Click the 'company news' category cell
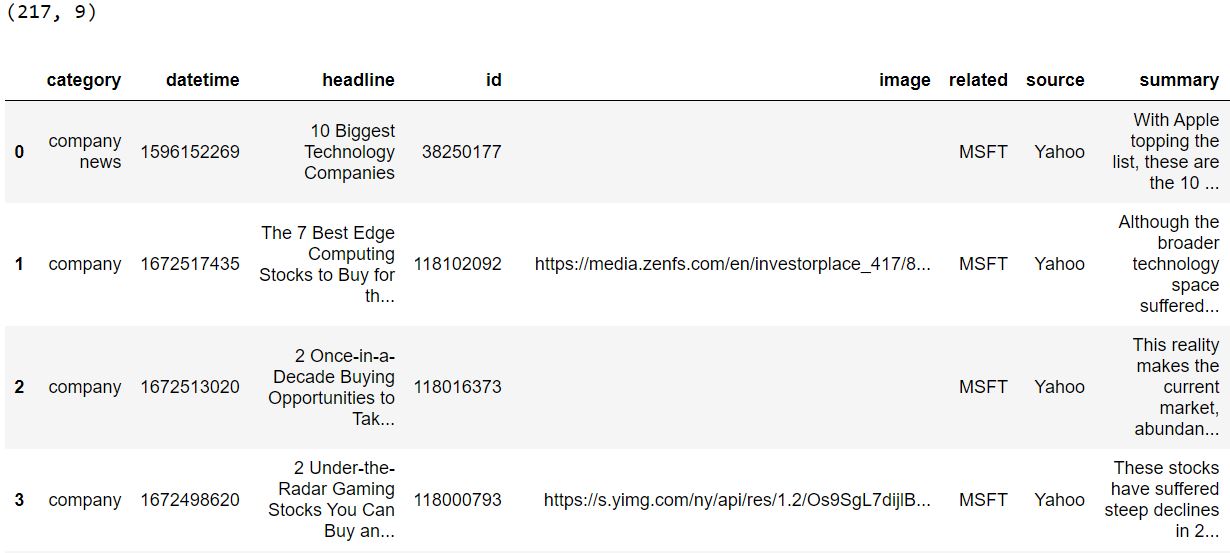Image resolution: width=1230 pixels, height=553 pixels. (x=85, y=152)
